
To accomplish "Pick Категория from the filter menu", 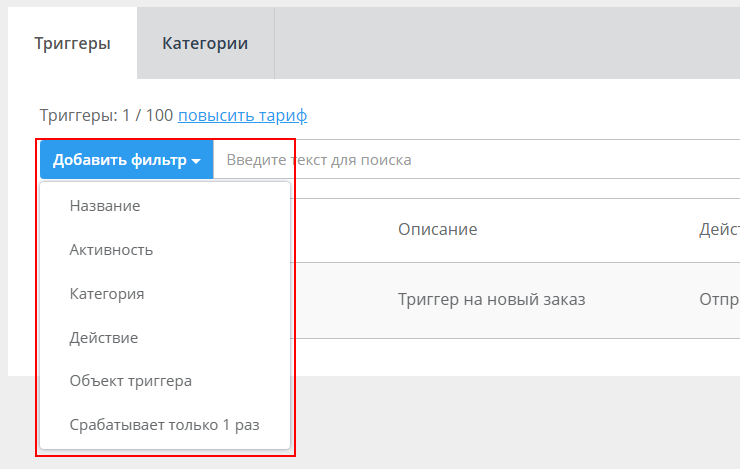I will click(165, 293).
